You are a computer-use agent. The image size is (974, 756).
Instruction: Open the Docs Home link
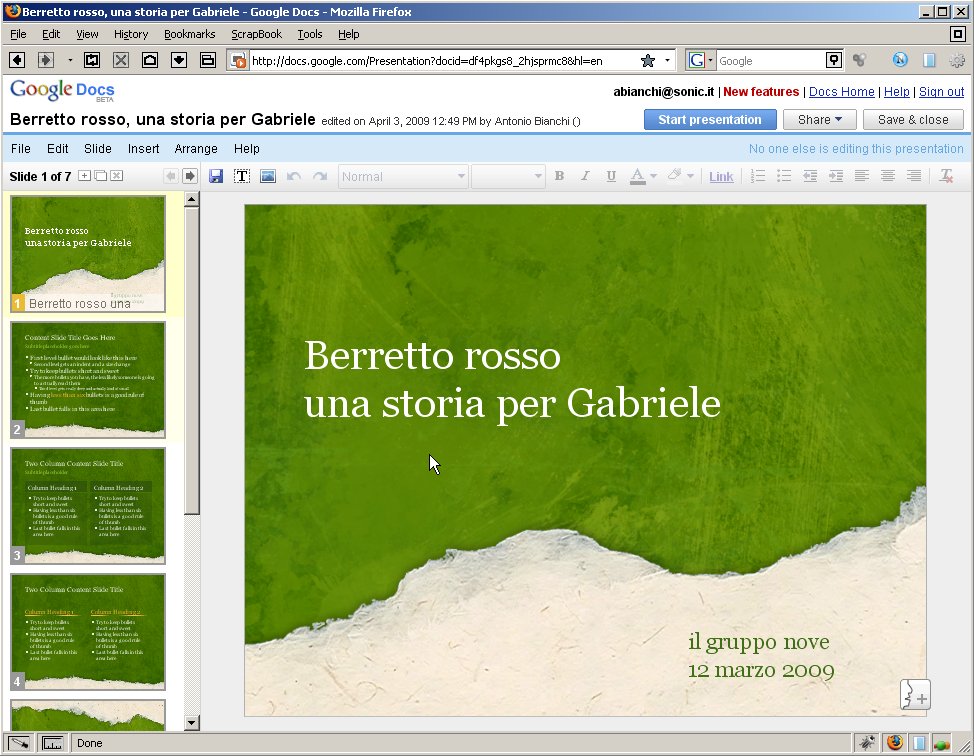pos(841,92)
